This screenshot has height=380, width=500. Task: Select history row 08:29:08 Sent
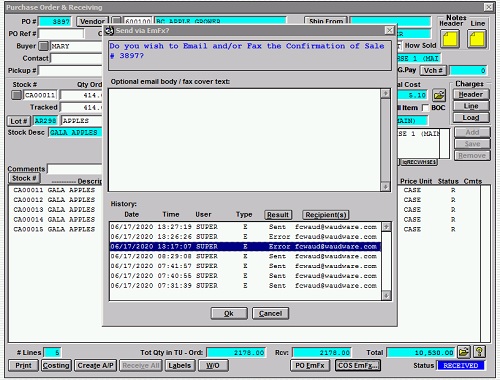pyautogui.click(x=245, y=256)
